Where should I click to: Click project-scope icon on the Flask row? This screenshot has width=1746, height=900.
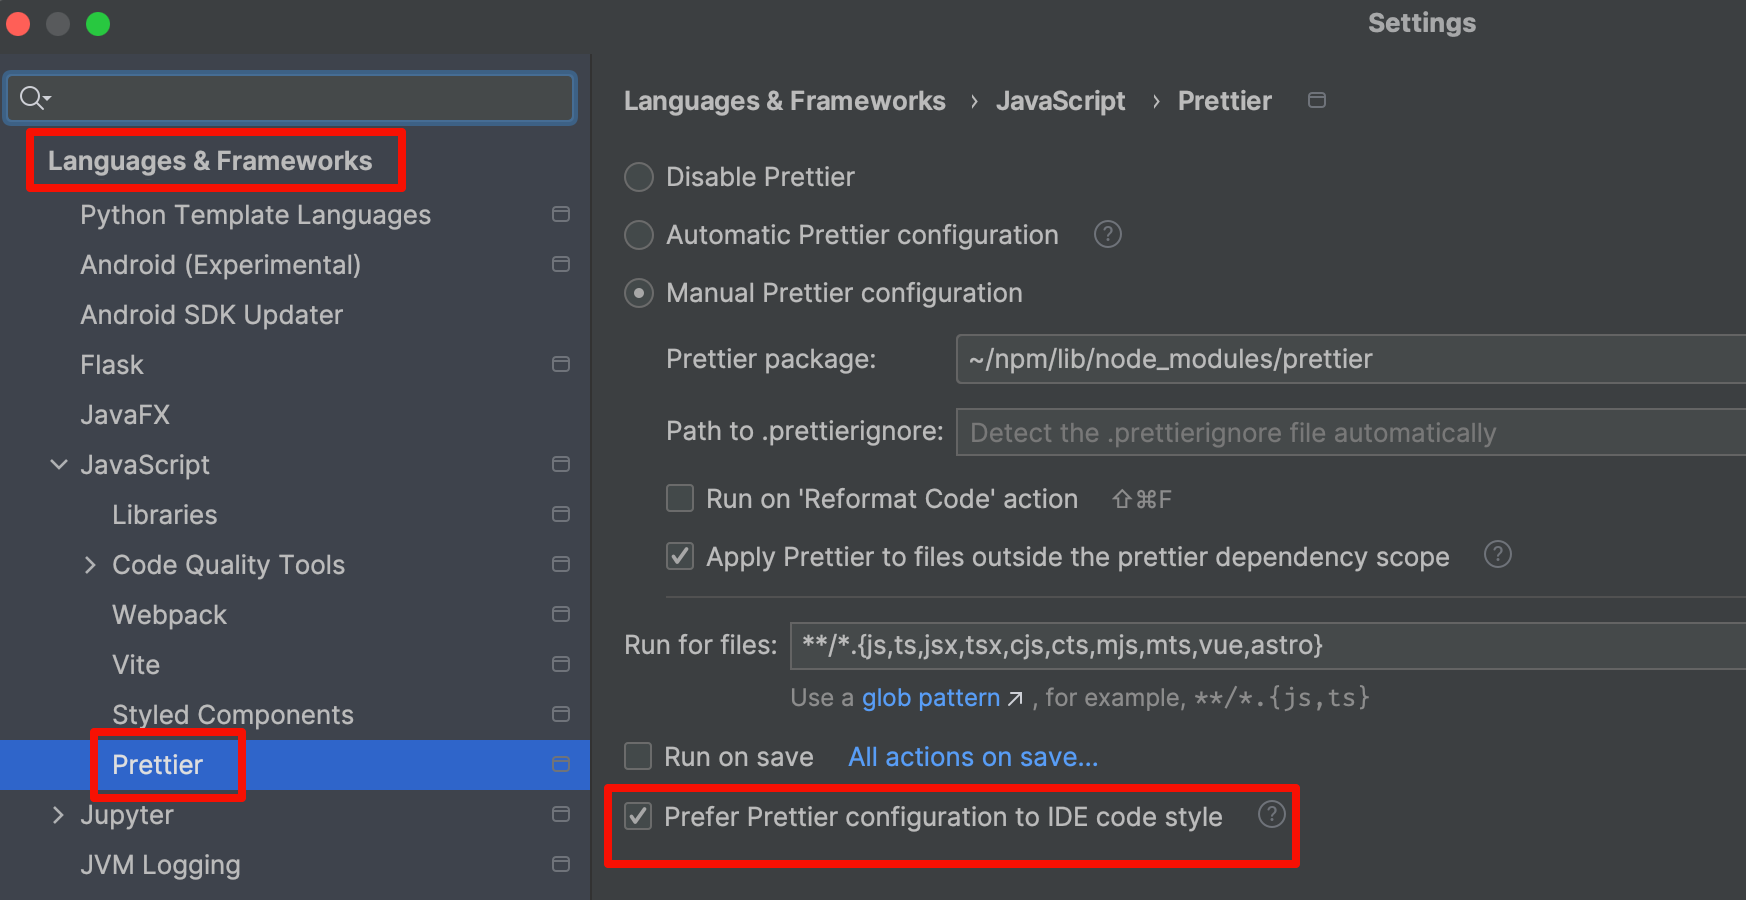tap(561, 365)
